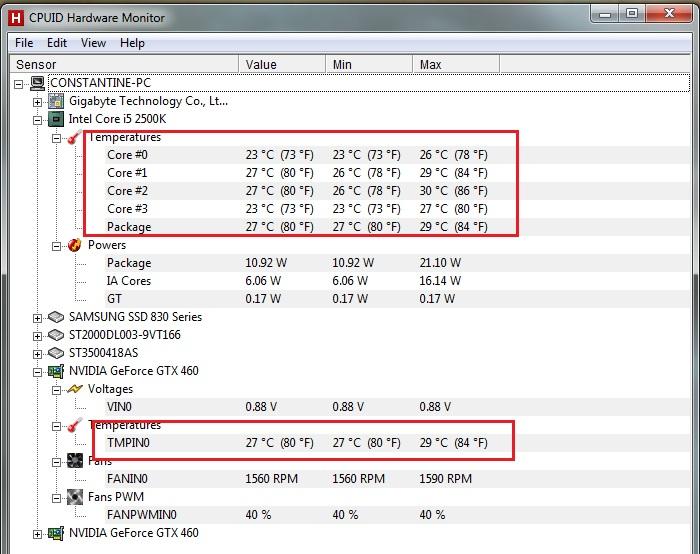Screen dimensions: 700x554
Task: Click the 16.14 W max IA Cores value
Action: 440,281
